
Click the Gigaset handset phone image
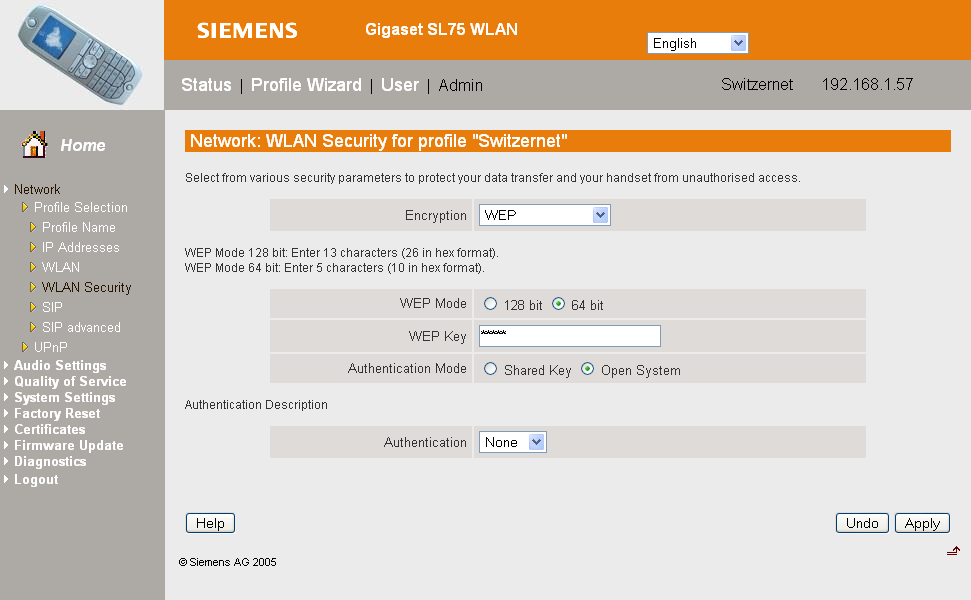(x=80, y=55)
